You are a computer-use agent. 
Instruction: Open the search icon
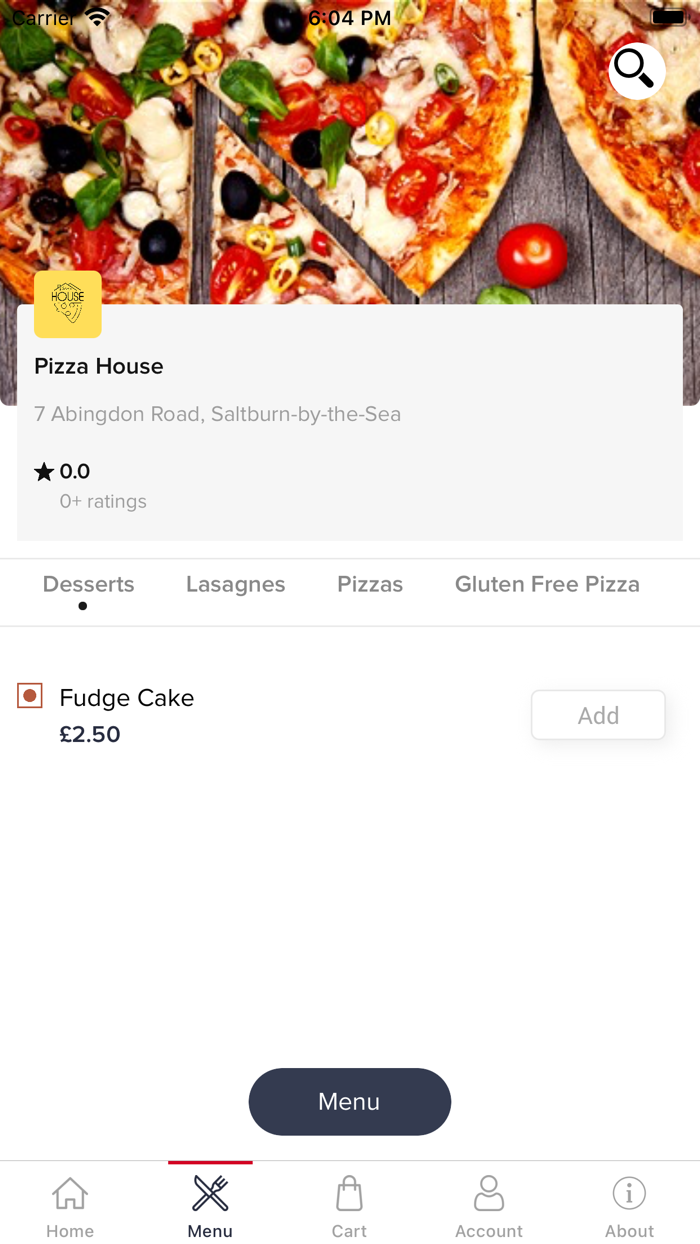click(x=636, y=71)
